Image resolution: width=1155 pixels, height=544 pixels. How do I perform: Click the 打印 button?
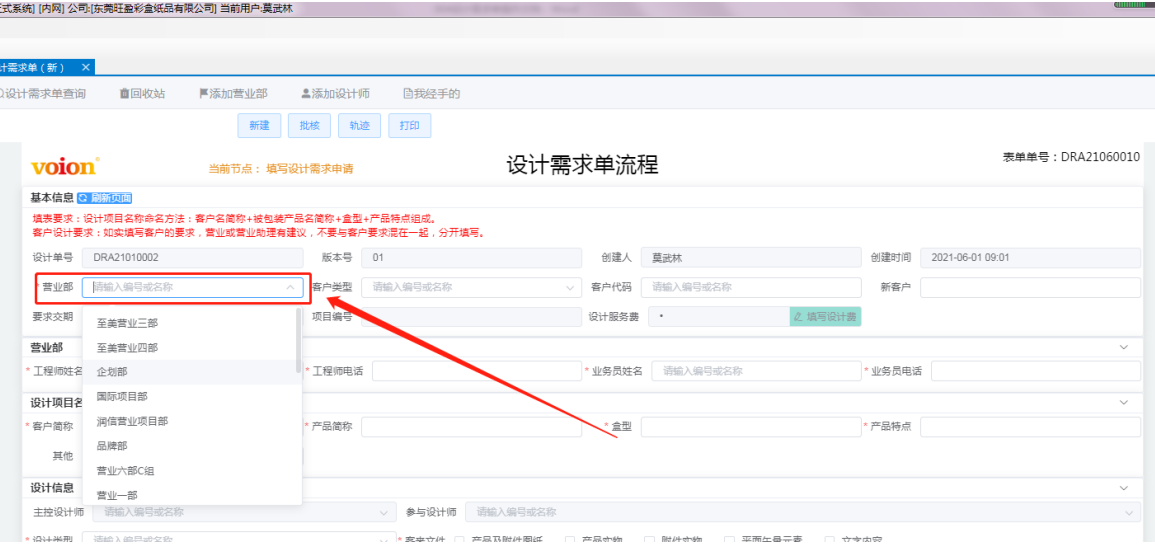(410, 125)
